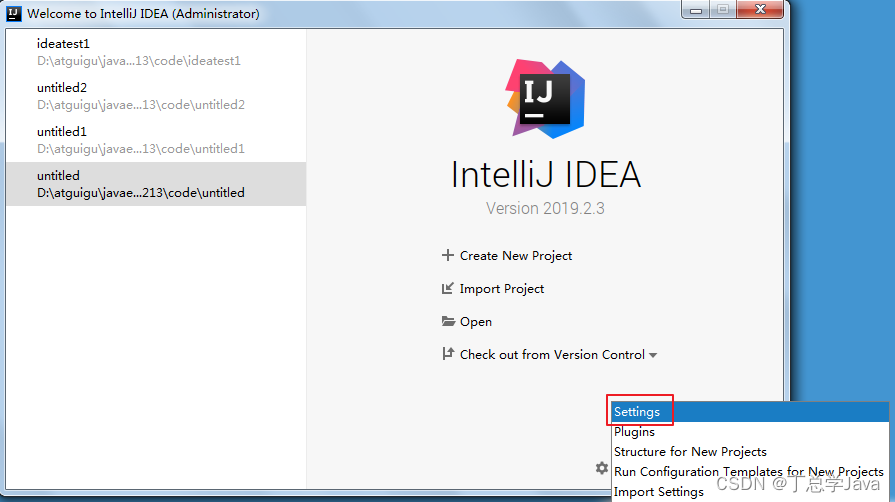
Task: Choose Run Configuration Templates for New Projects
Action: (750, 472)
